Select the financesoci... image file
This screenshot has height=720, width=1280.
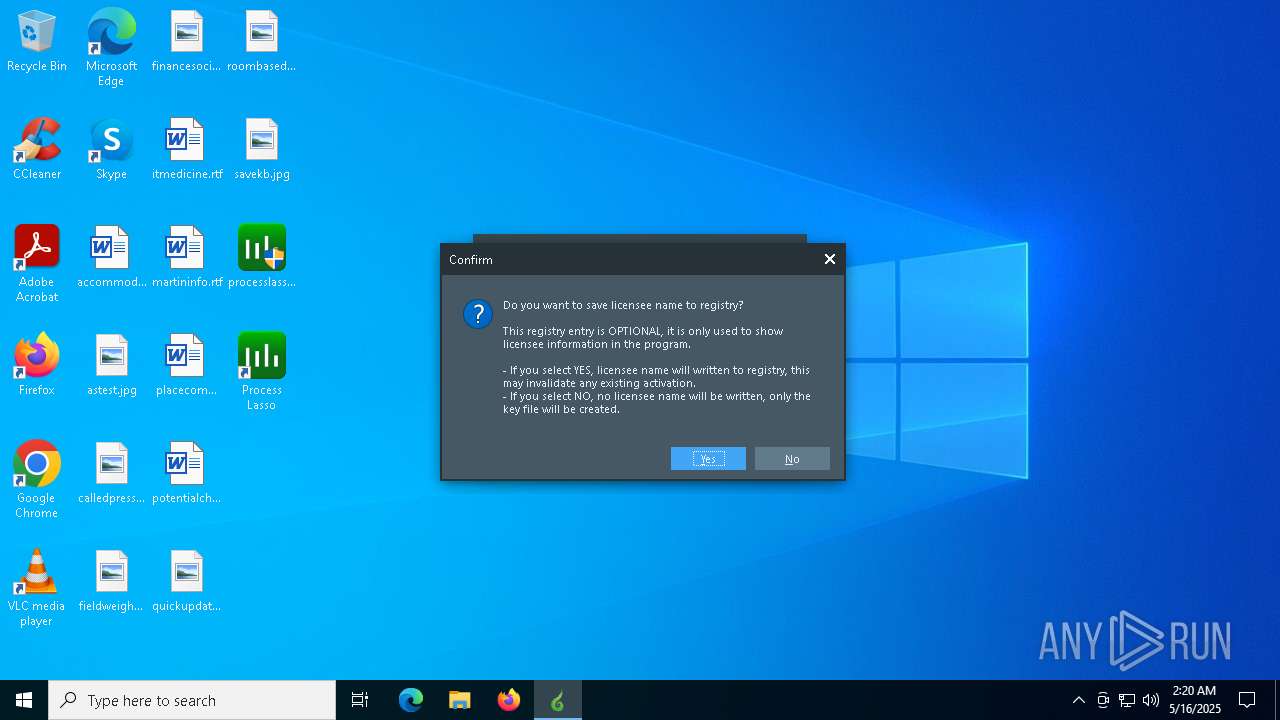click(186, 42)
